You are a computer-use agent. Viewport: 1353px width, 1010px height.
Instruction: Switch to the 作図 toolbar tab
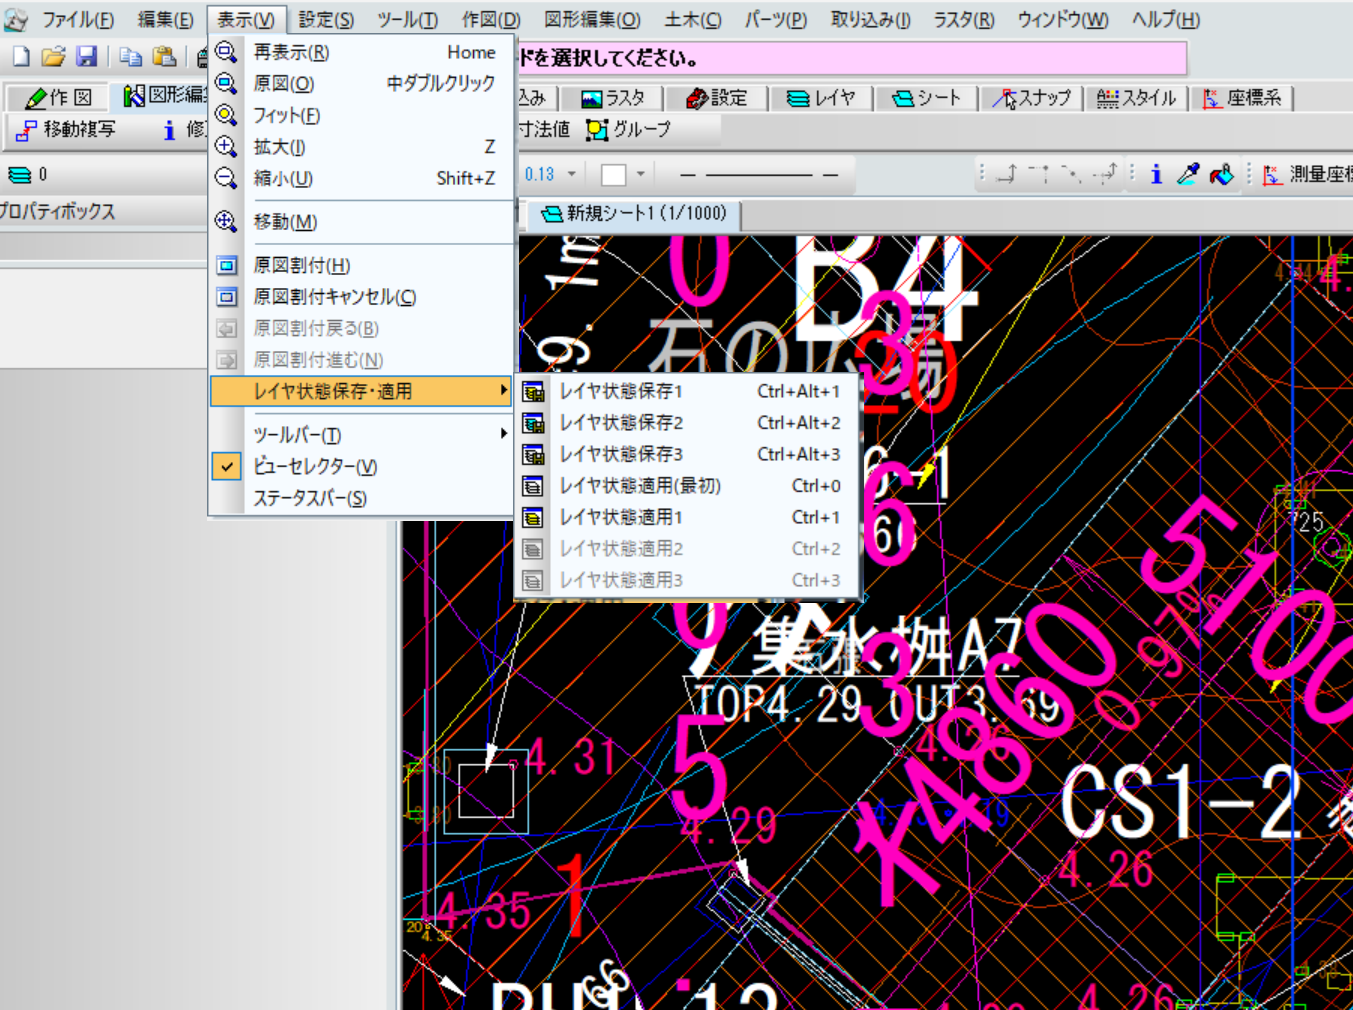[59, 97]
